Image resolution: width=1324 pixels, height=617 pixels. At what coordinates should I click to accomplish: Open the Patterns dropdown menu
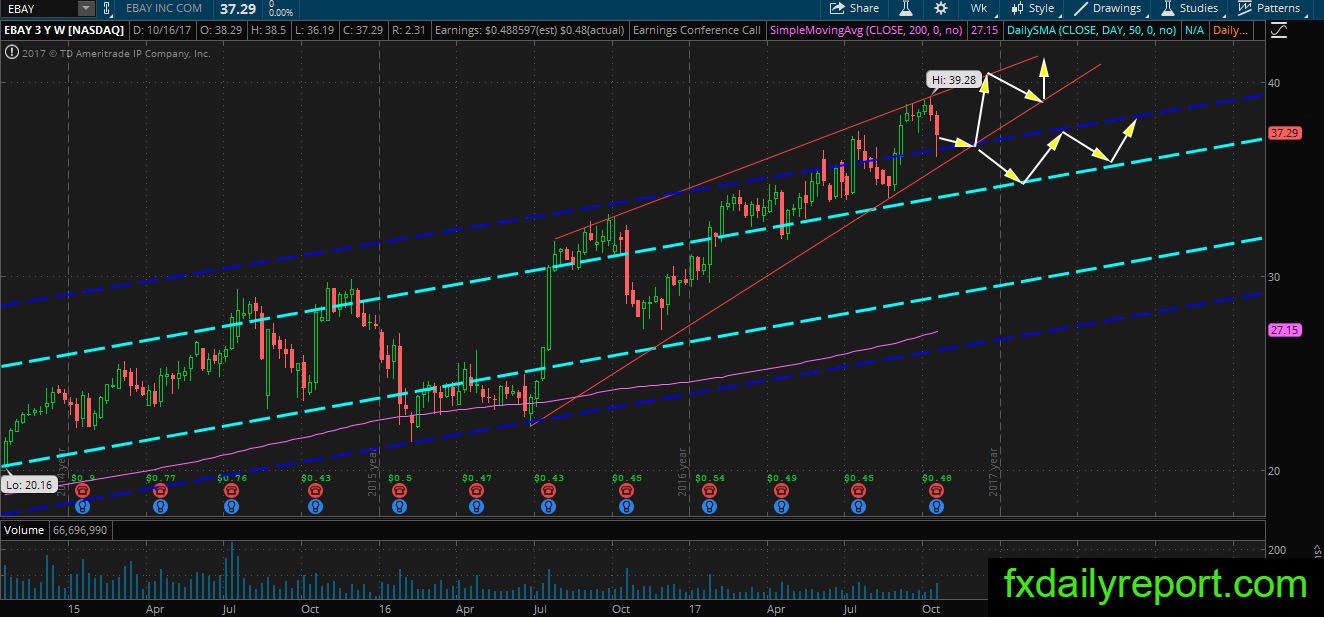1272,8
